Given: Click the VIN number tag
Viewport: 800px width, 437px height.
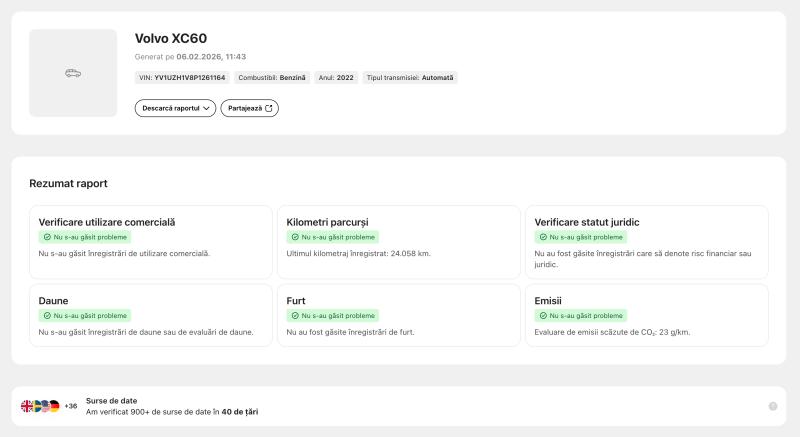Looking at the screenshot, I should (x=181, y=78).
